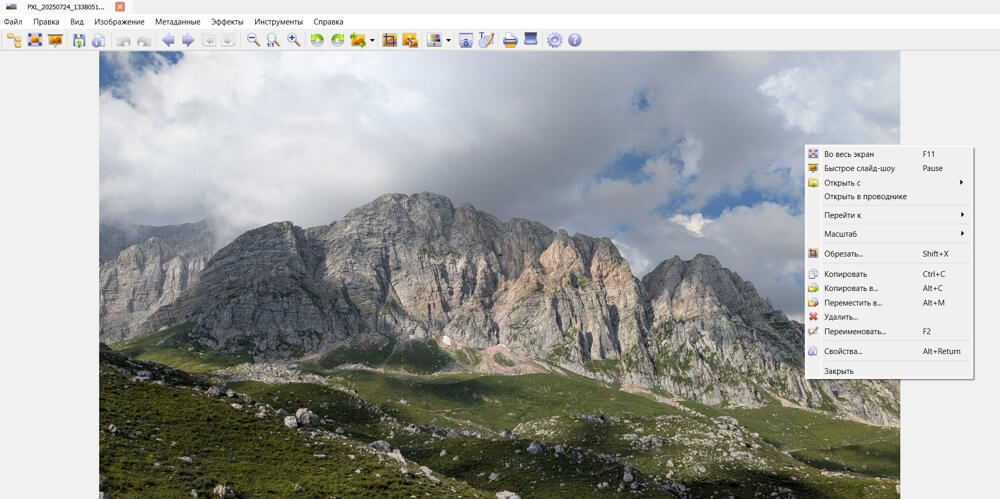The image size is (1000, 499).
Task: Click the zoom out magnifier icon
Action: pyautogui.click(x=254, y=40)
